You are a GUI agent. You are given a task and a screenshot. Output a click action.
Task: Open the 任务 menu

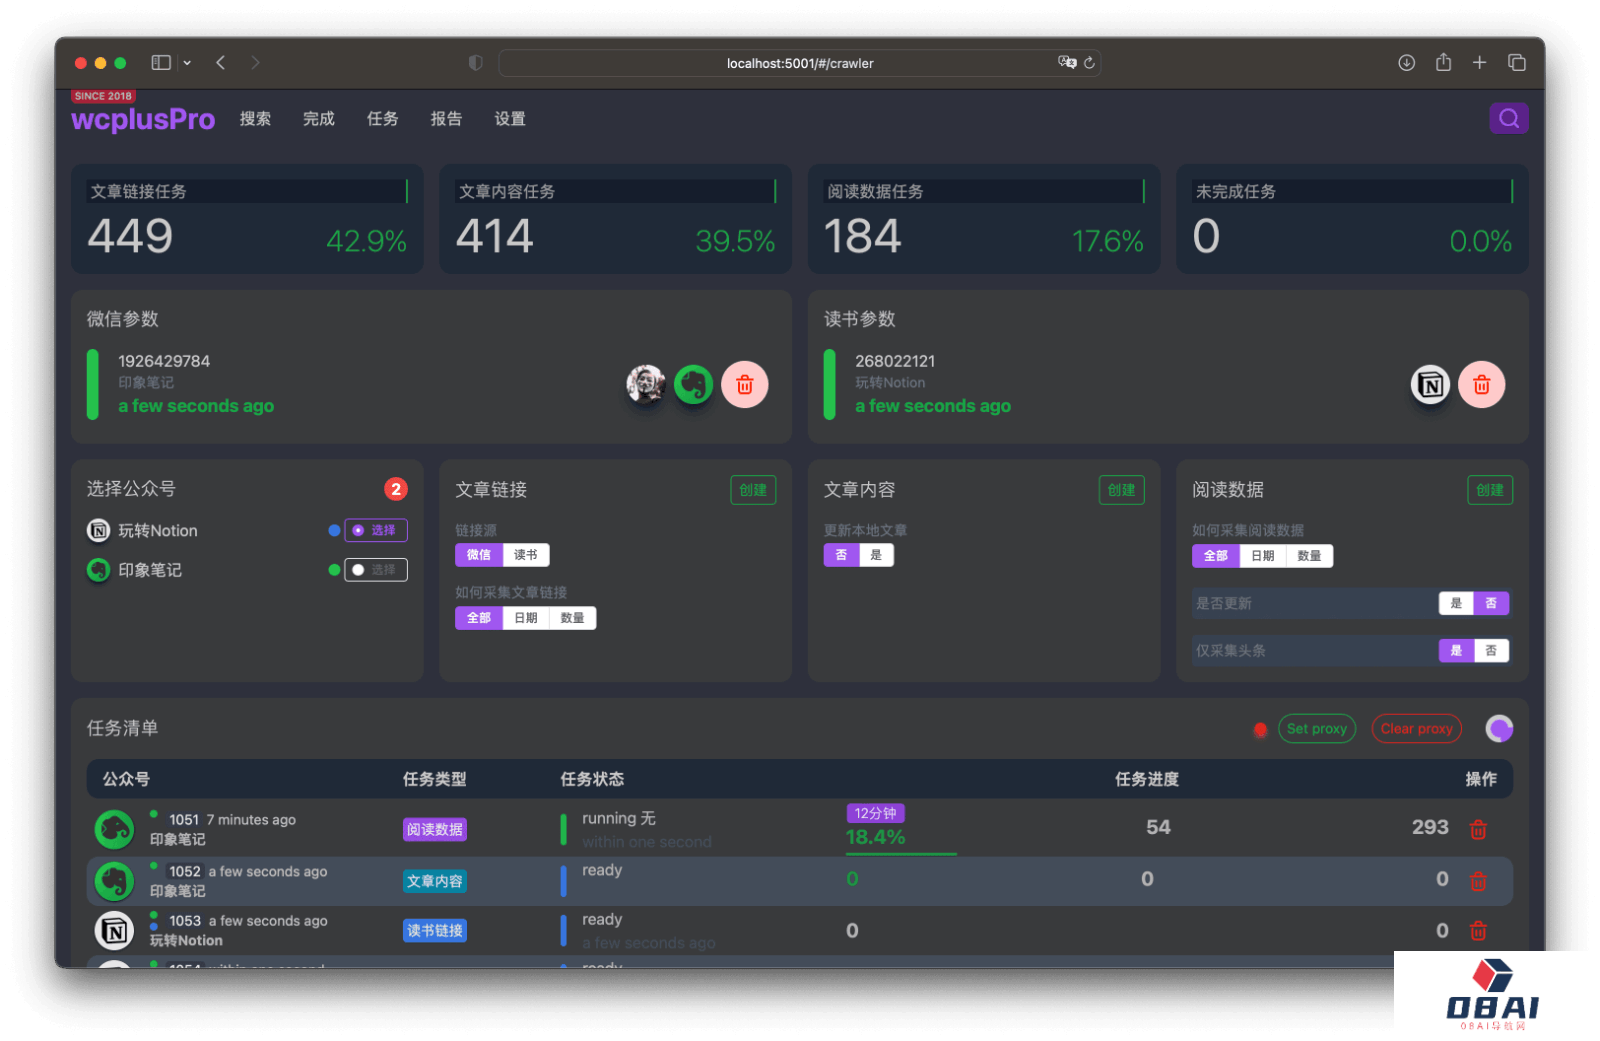[382, 119]
